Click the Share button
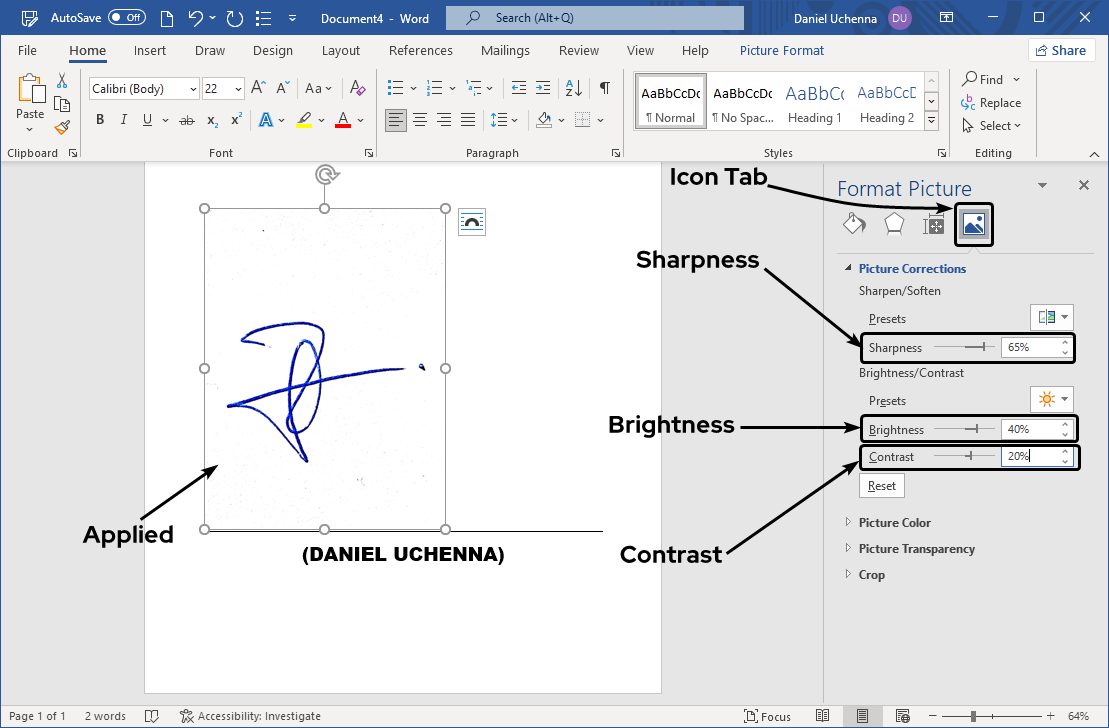 tap(1061, 49)
